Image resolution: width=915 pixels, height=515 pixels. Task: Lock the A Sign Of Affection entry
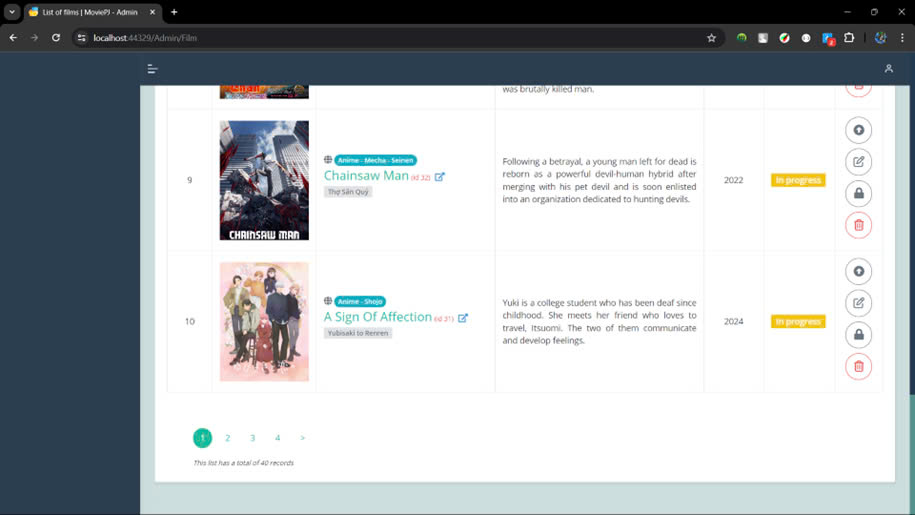click(x=858, y=335)
